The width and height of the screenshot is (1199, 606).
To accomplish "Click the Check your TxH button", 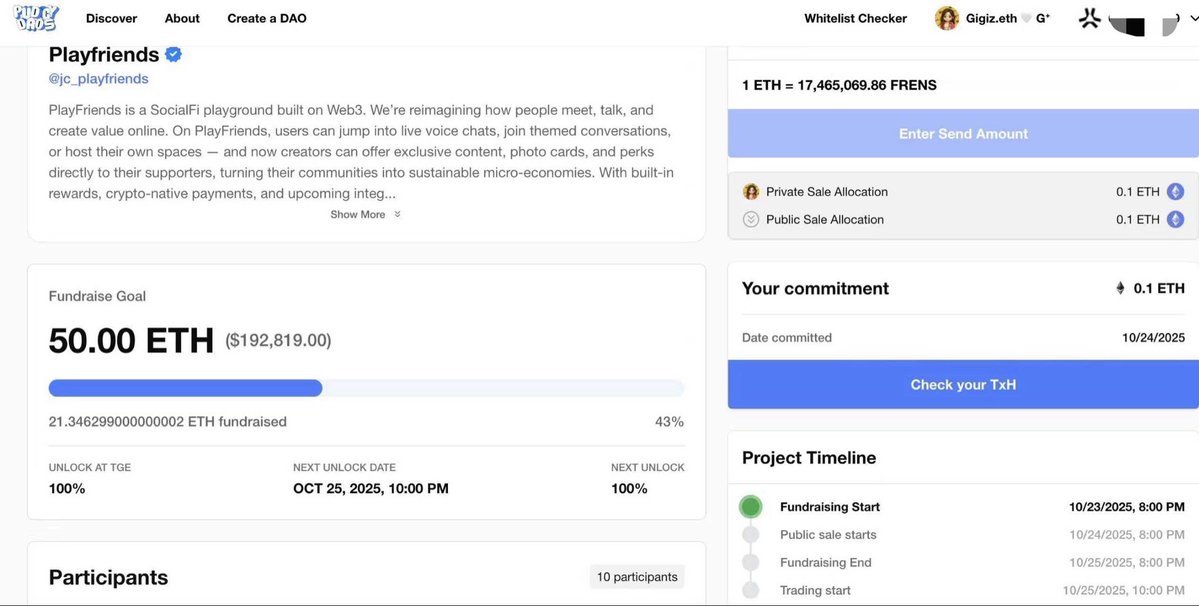I will pos(963,385).
